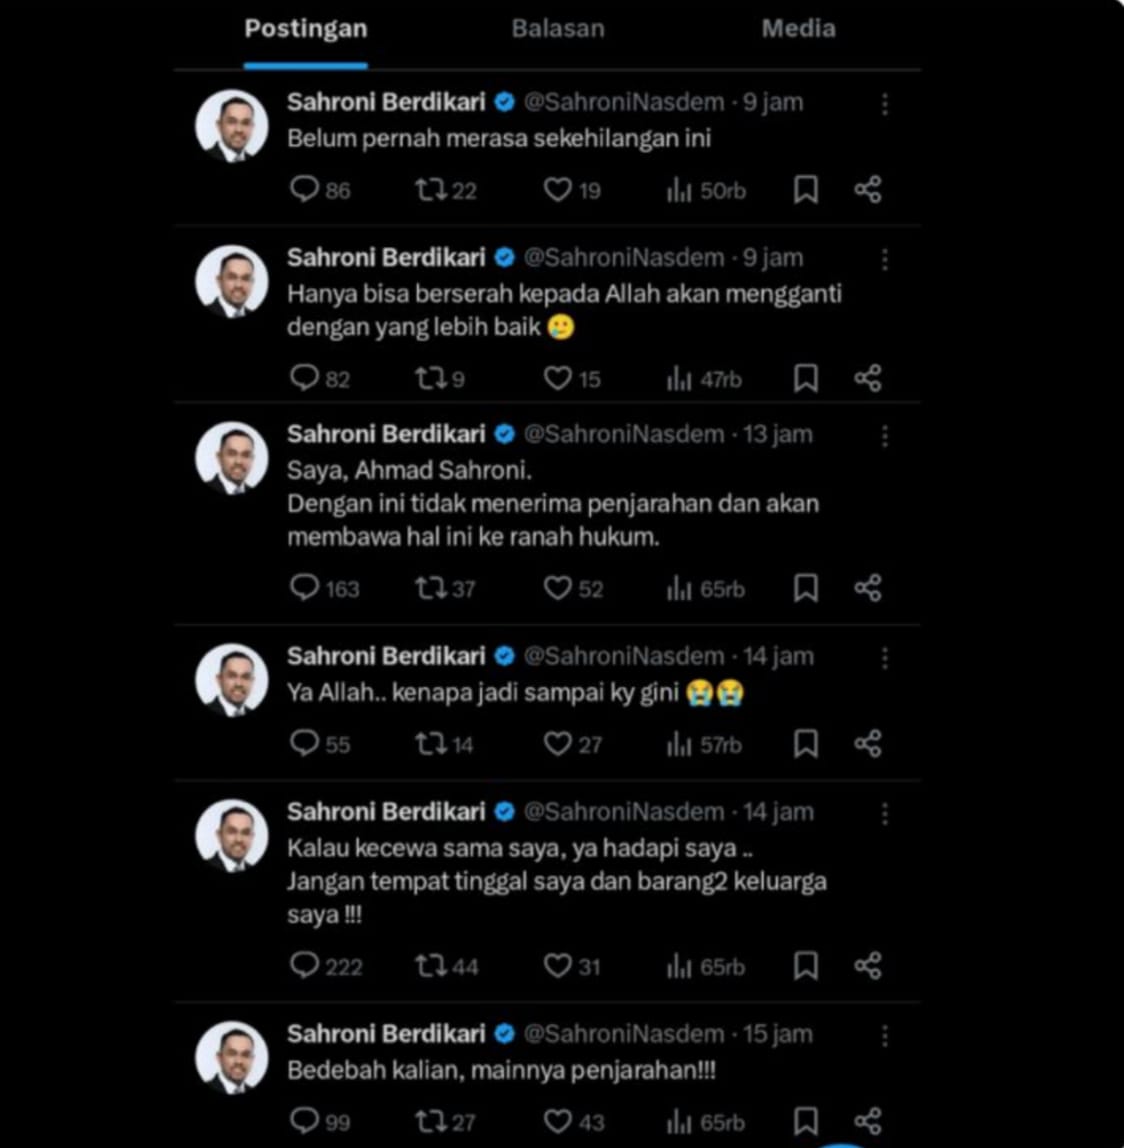Screen dimensions: 1124x1148
Task: View analytics of 'Bedebah kalian' post
Action: [680, 1122]
